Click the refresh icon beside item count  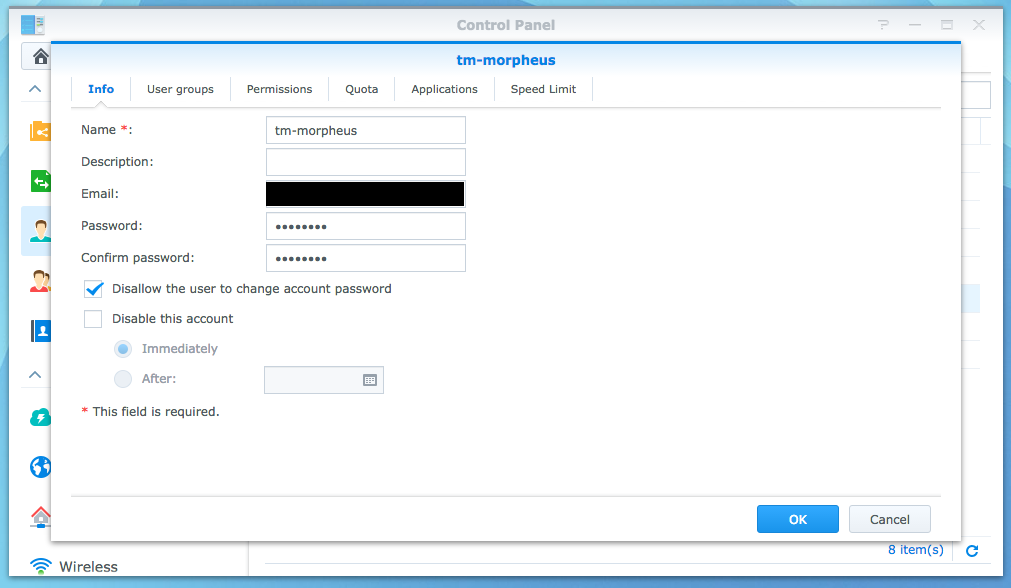[x=971, y=550]
